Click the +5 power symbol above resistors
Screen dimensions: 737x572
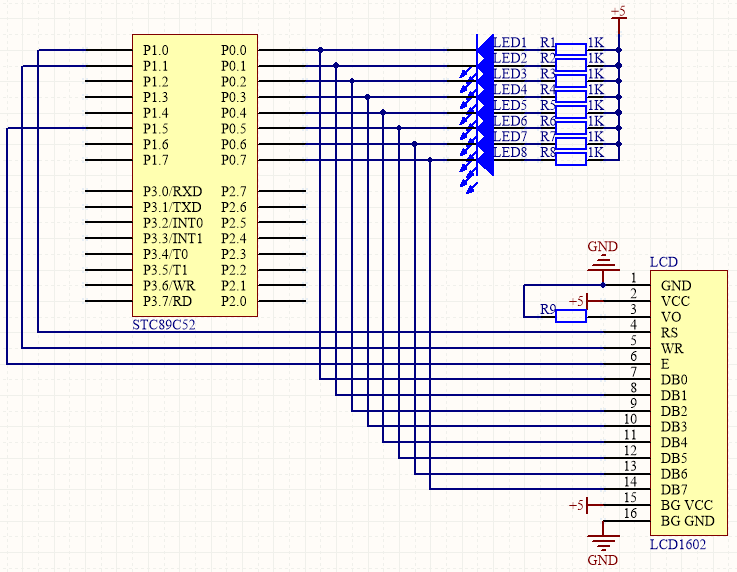tap(618, 14)
